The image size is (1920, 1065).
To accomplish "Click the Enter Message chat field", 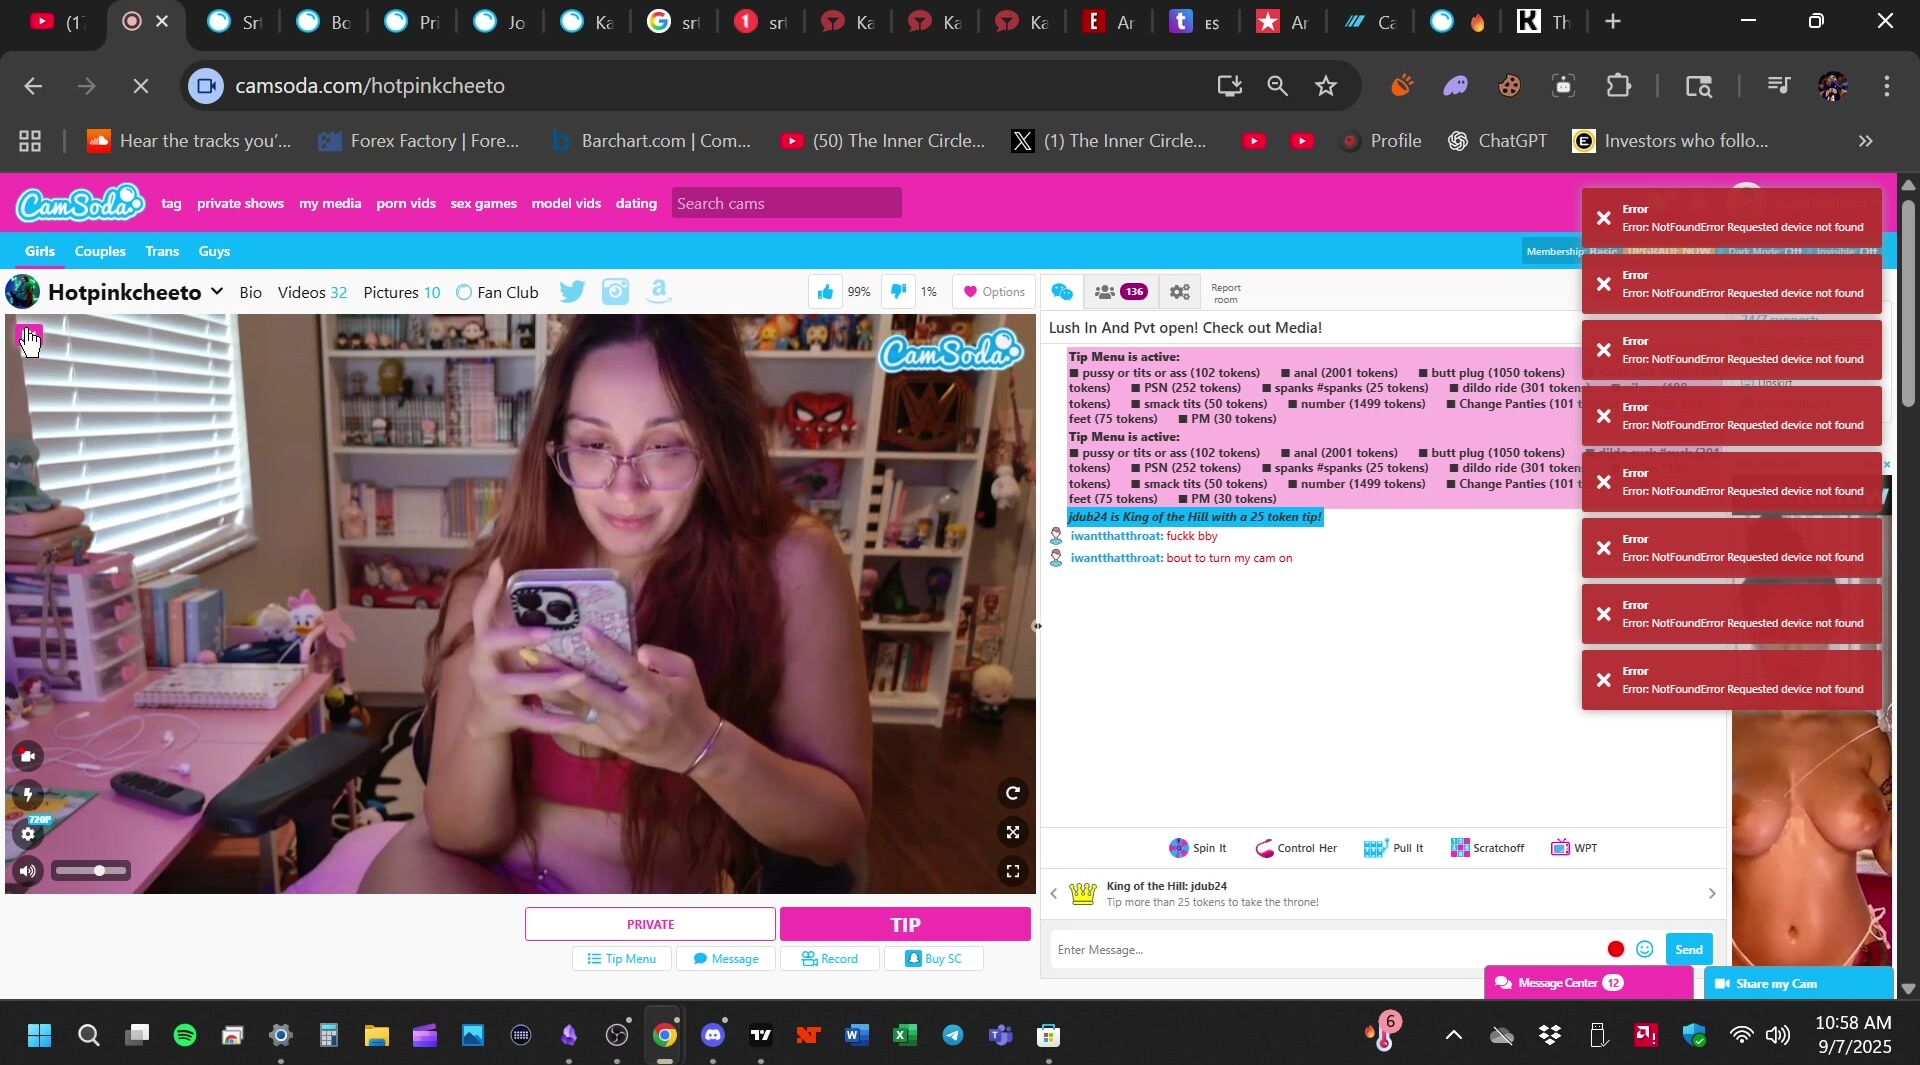I will point(1325,949).
